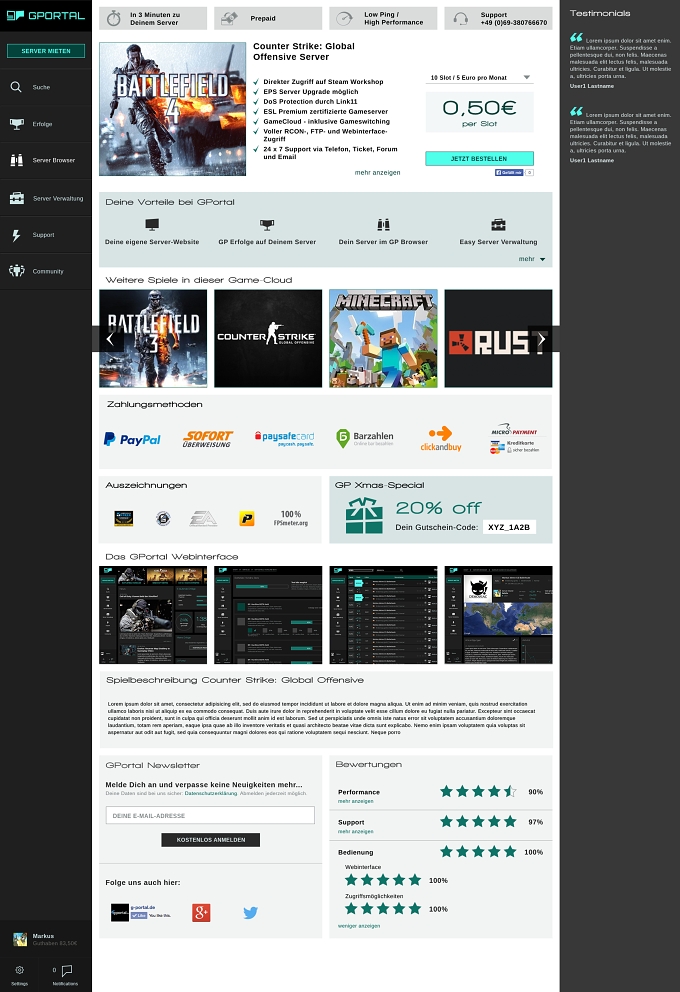Click the Bedienung star rating

478,852
